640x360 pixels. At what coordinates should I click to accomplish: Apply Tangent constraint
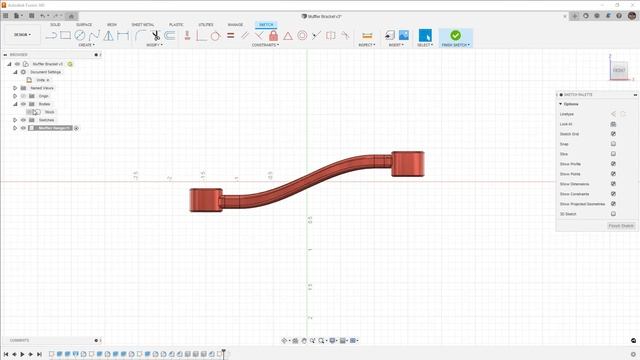point(216,36)
